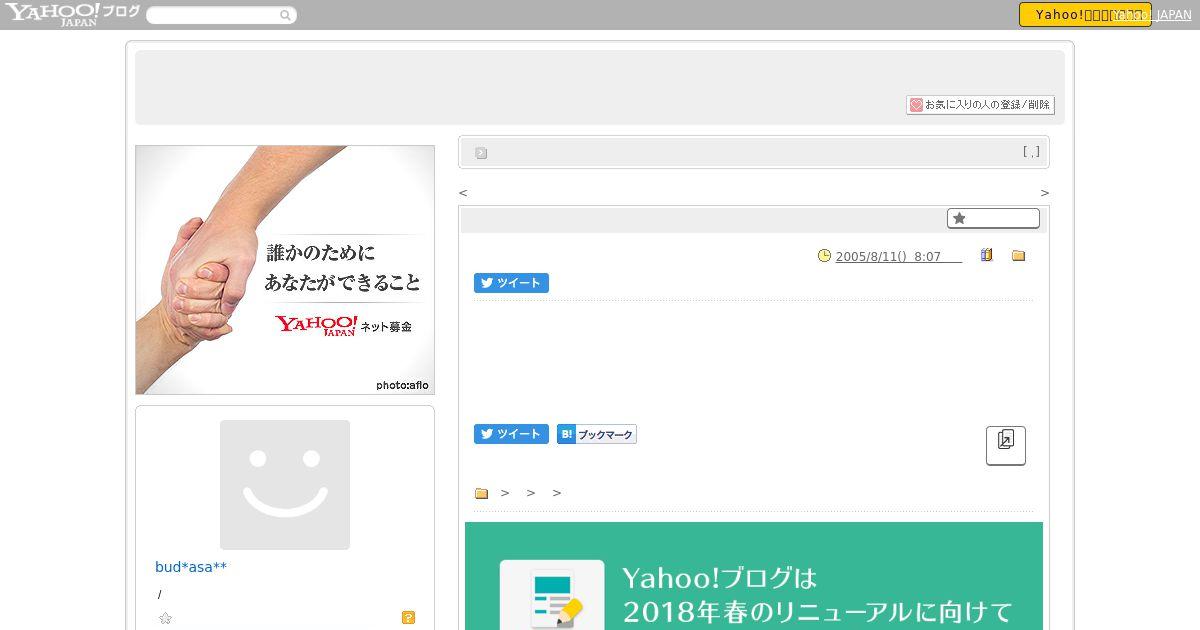Click the Yahoo! JAPAN blog logo
This screenshot has height=630, width=1200.
tap(72, 14)
